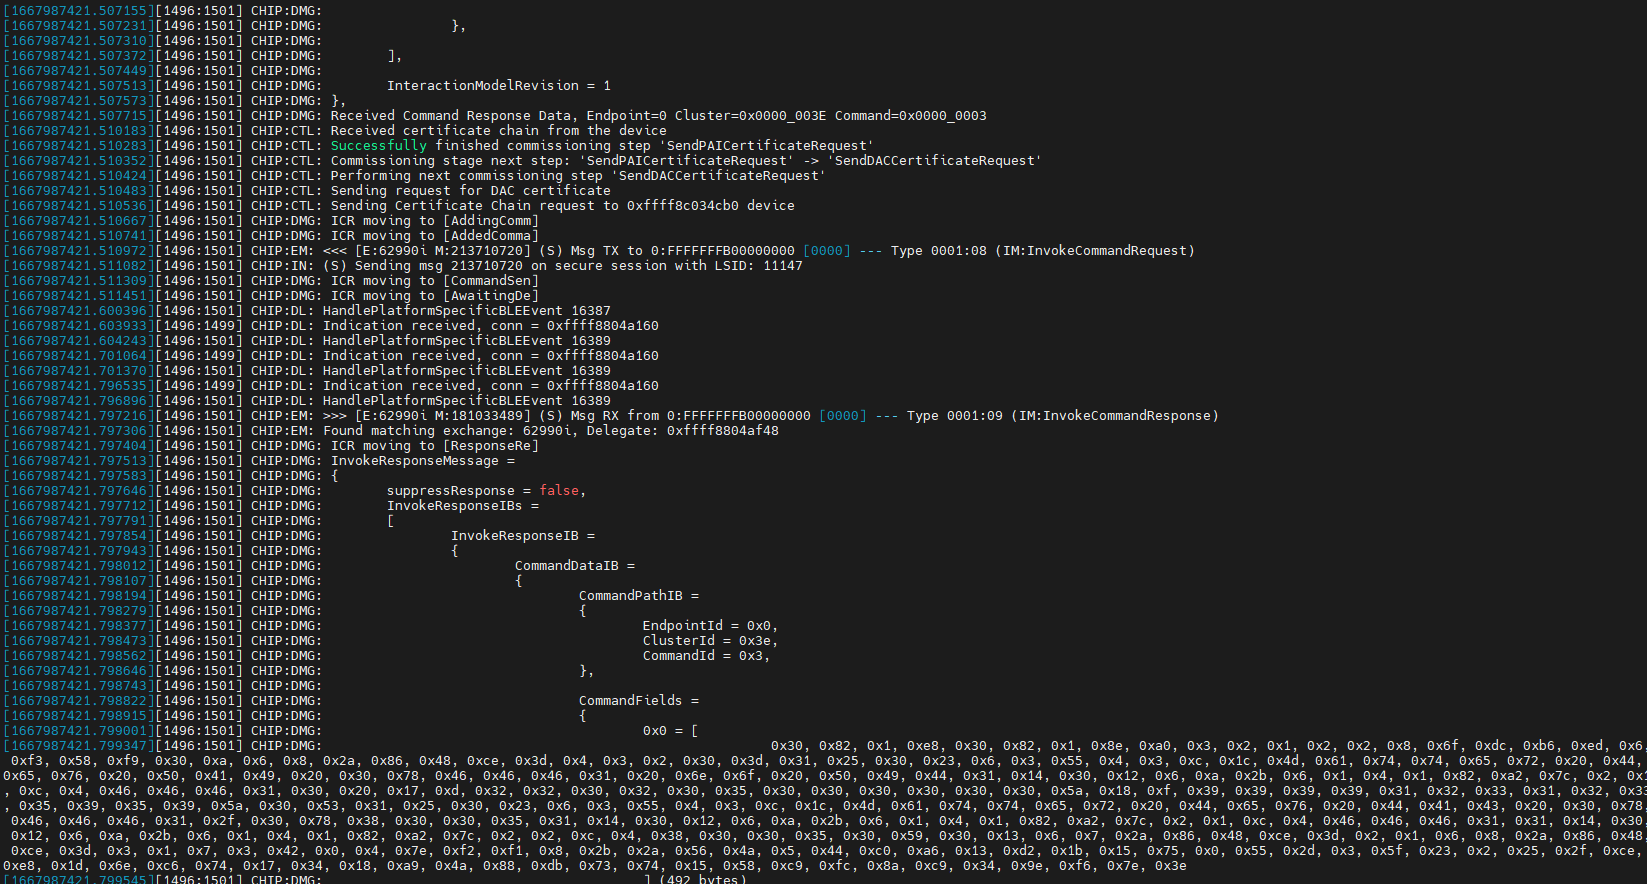Click 'LSID: 11147' text
The height and width of the screenshot is (884, 1647).
[x=759, y=266]
